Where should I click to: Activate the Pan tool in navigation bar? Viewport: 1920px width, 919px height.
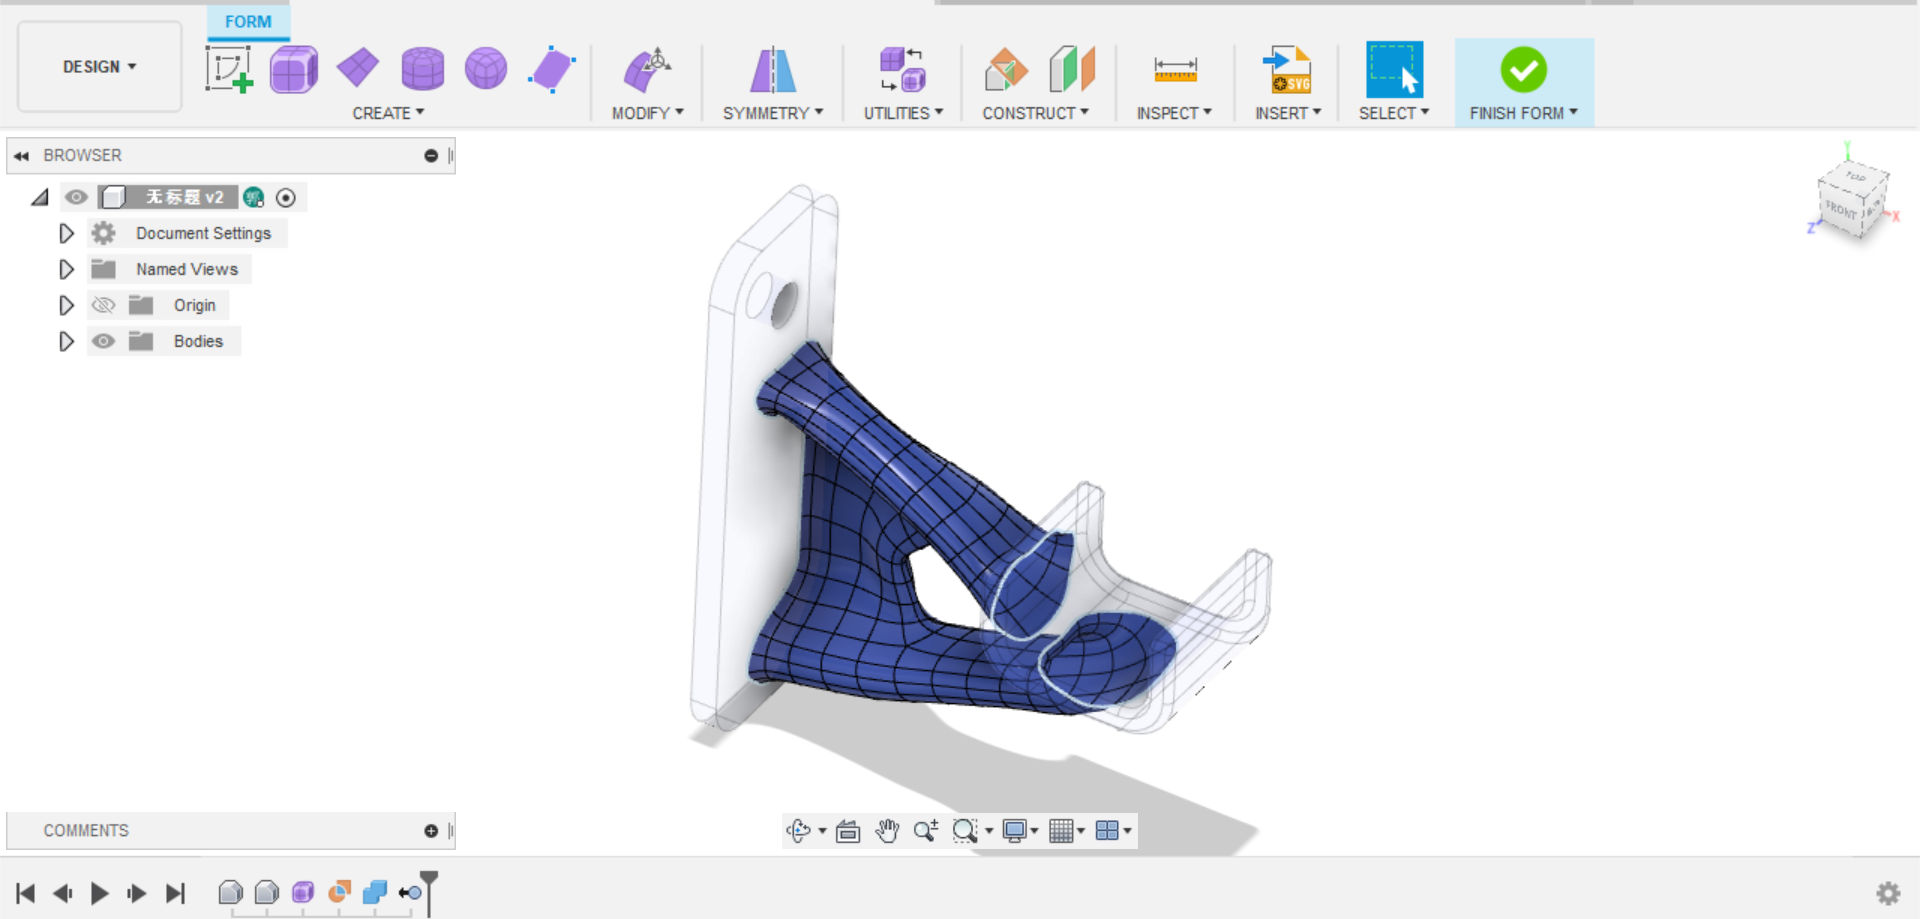pos(888,830)
